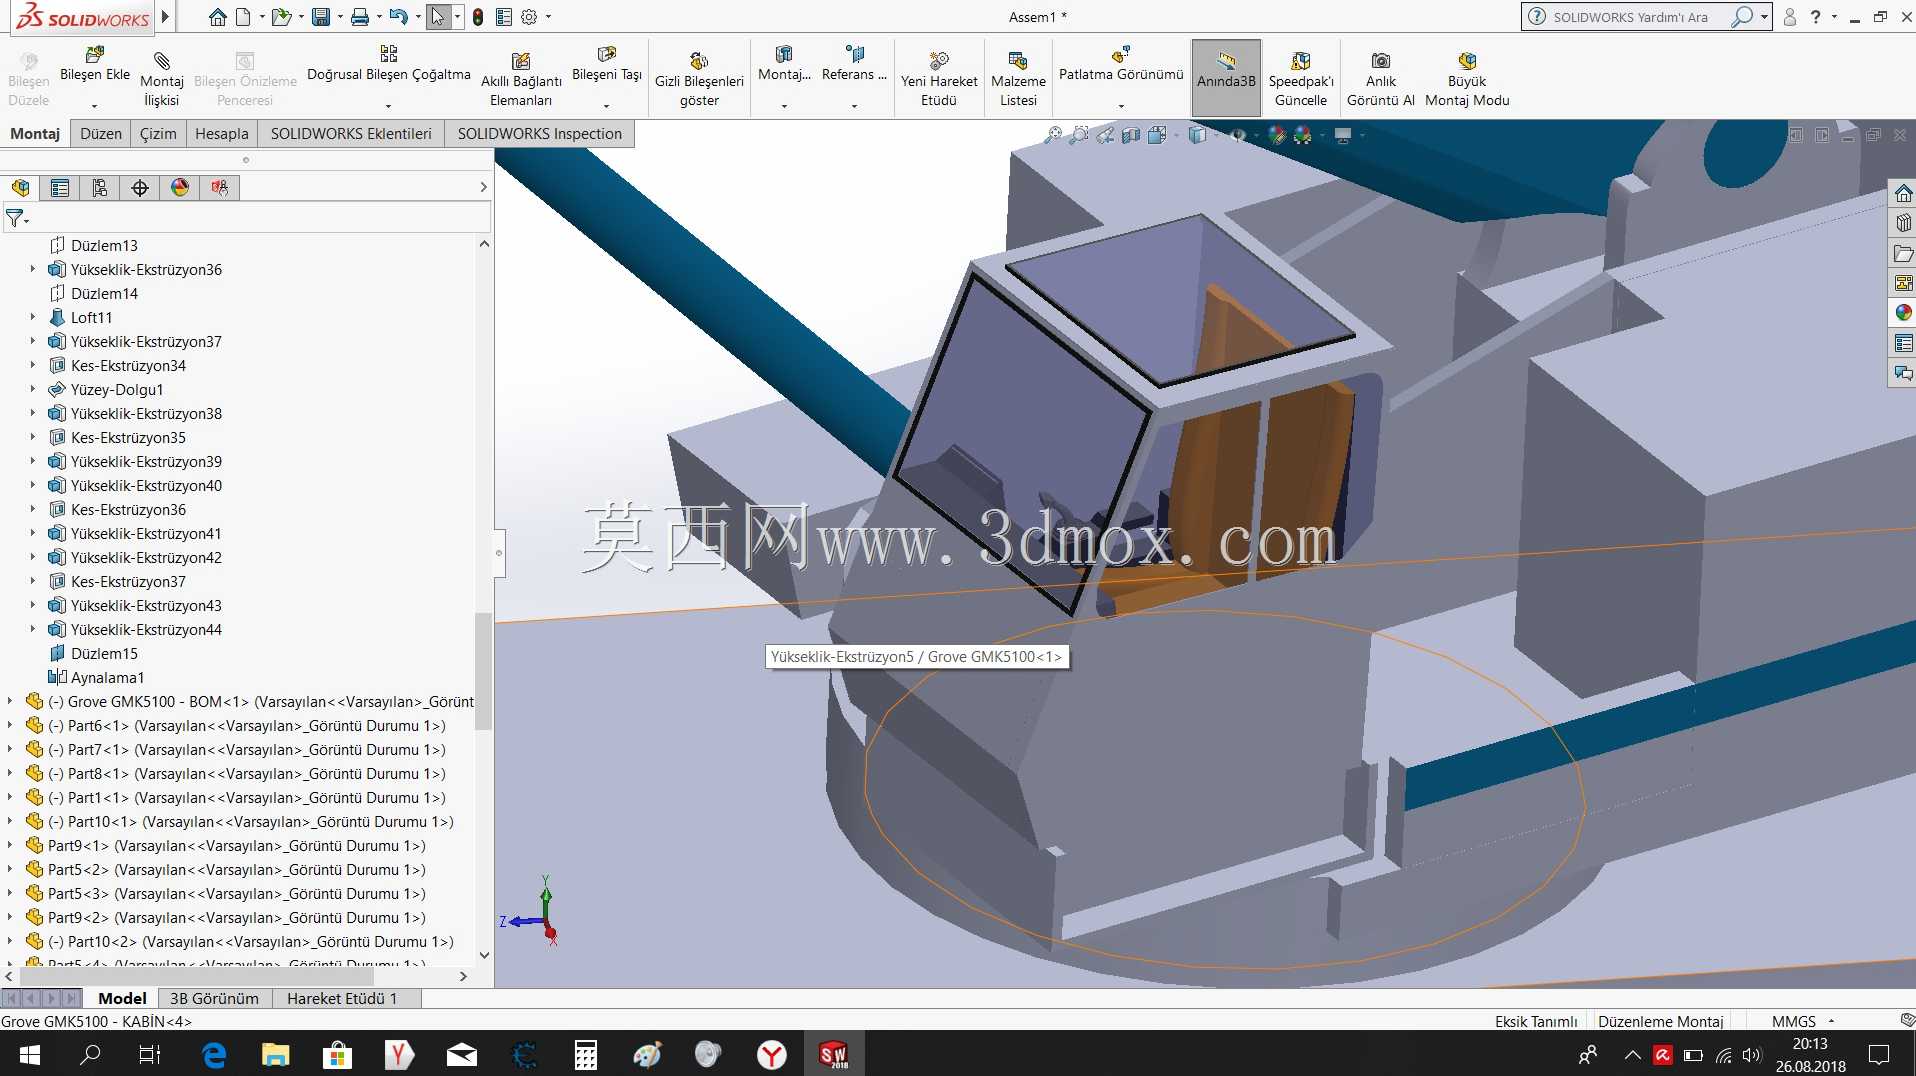Open the Patlatma Görünümü dropdown arrow

click(x=1121, y=105)
